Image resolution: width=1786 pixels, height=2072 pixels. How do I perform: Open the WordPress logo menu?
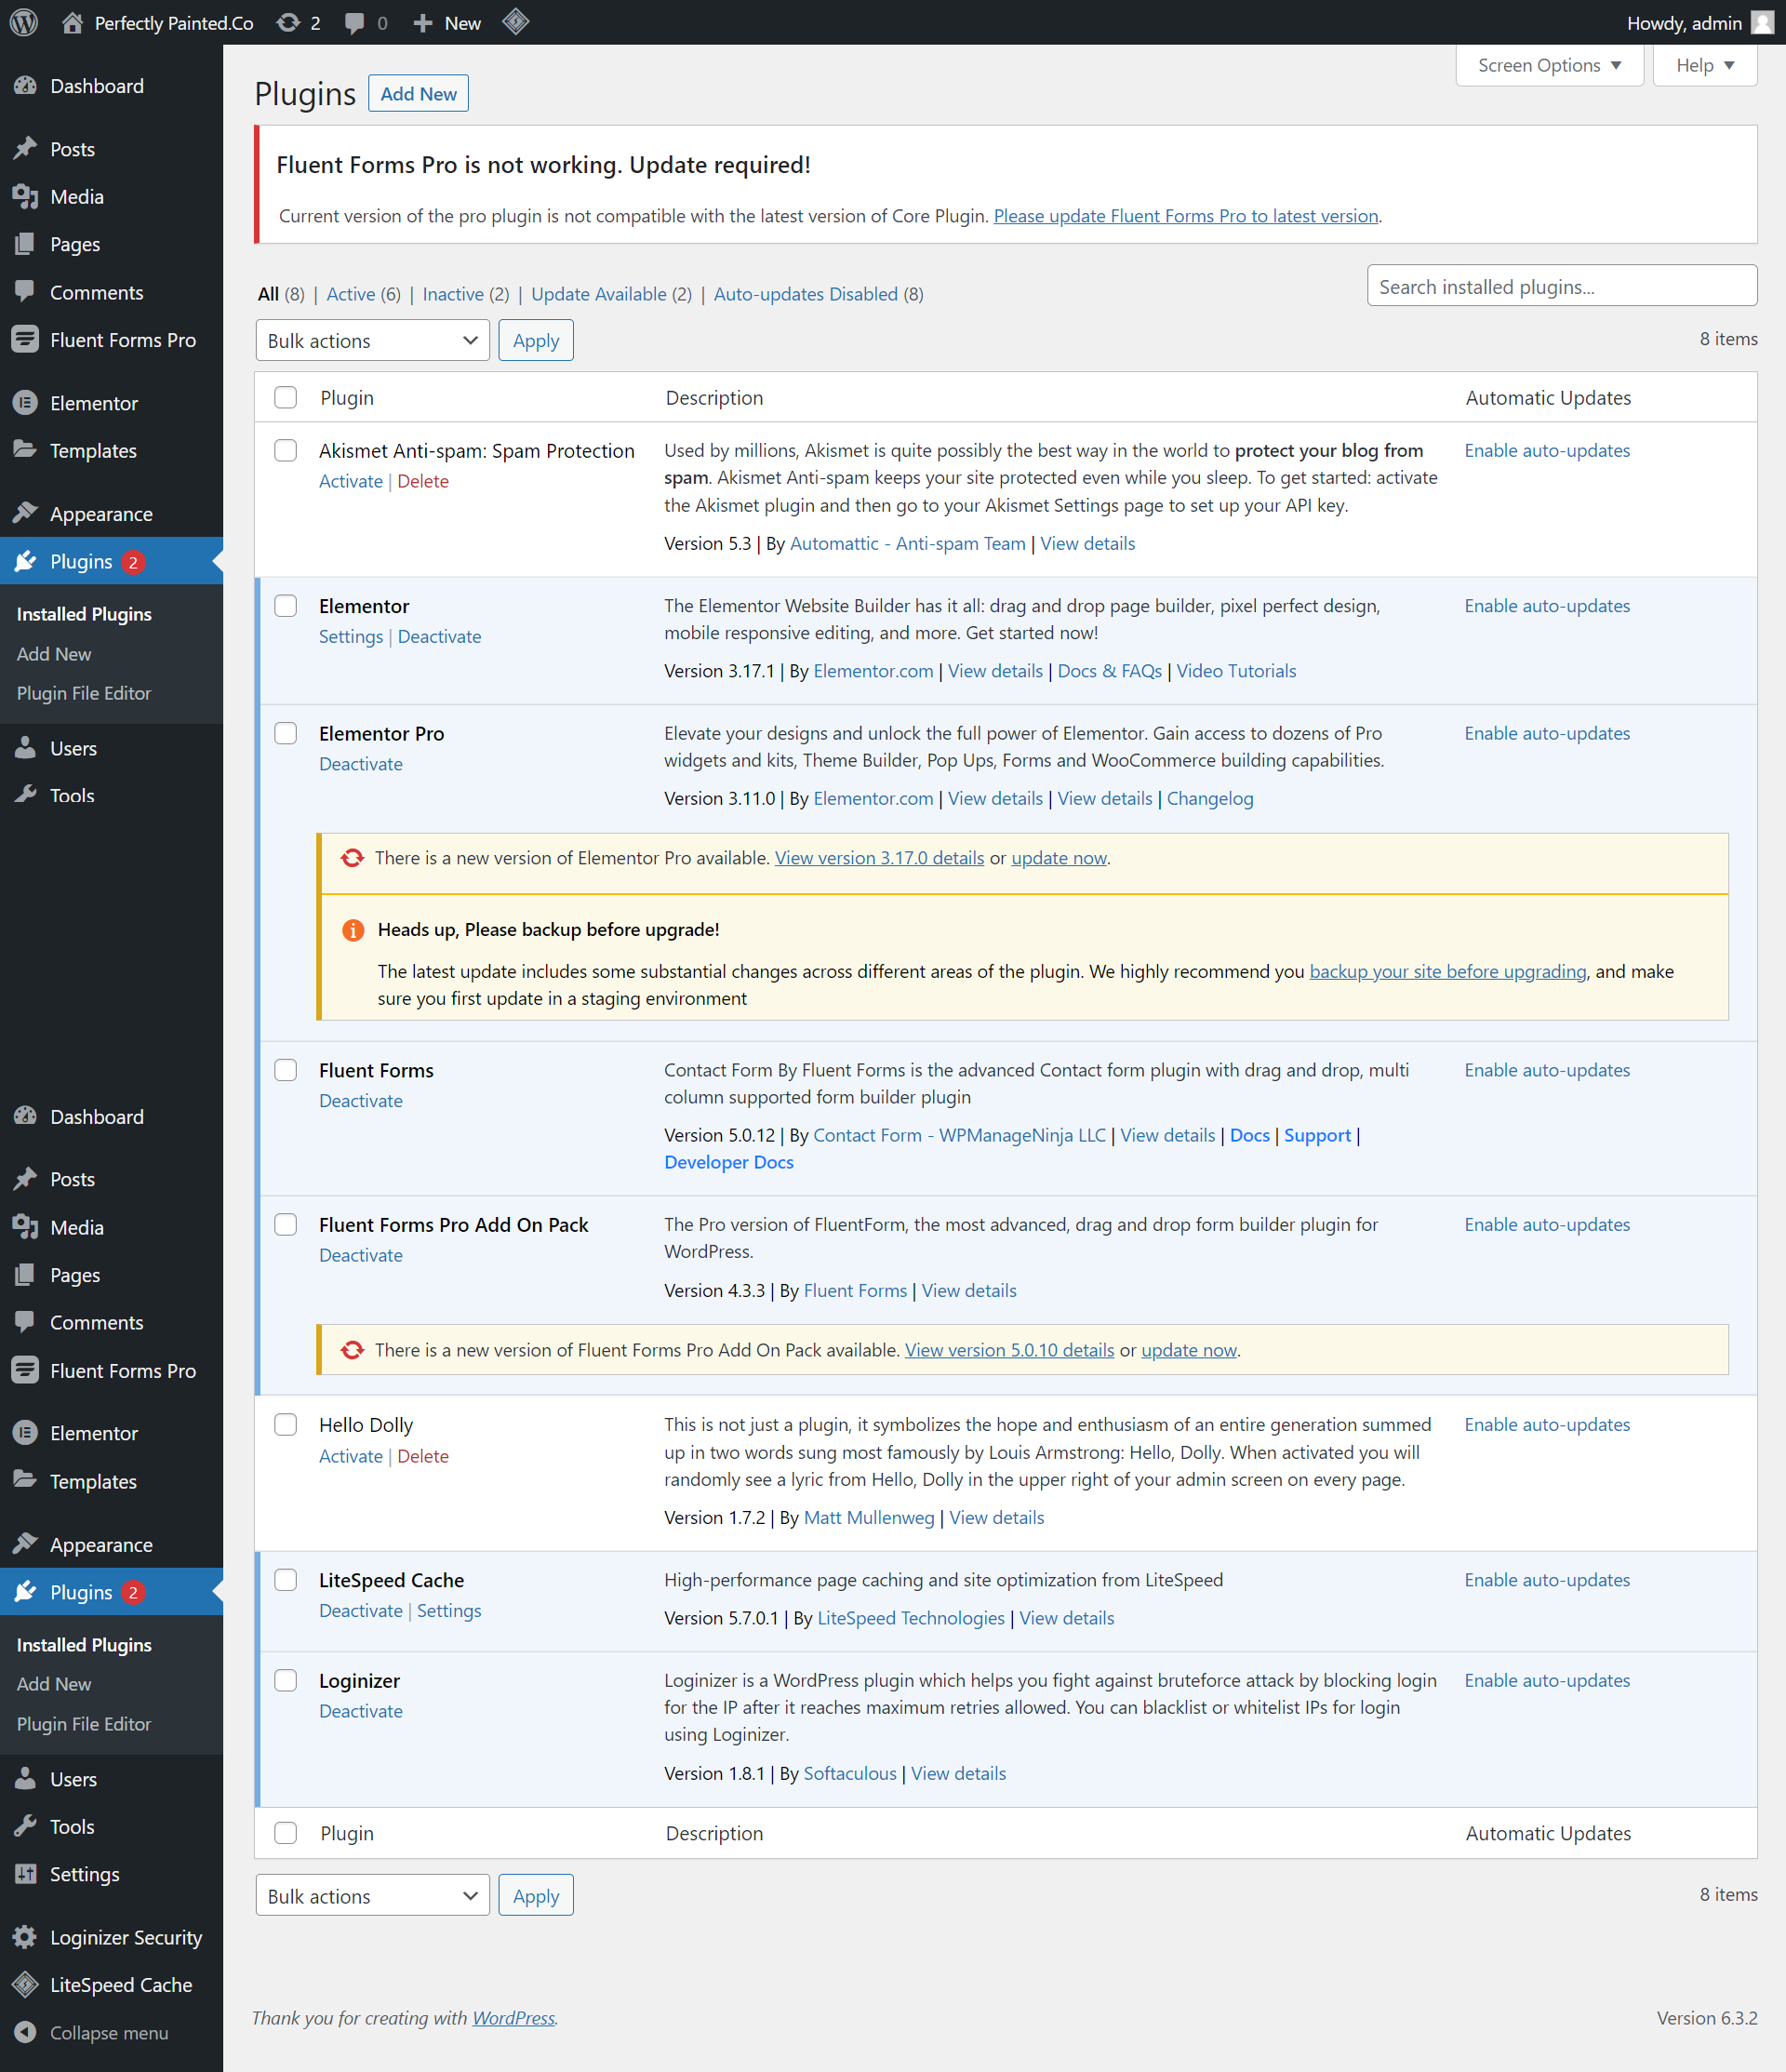click(24, 22)
